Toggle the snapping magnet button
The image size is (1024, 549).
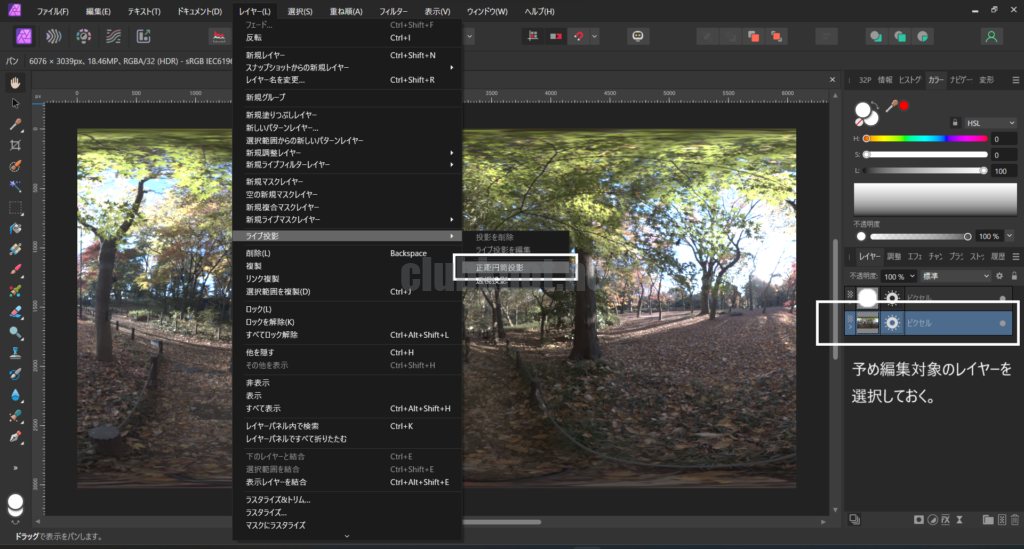coord(577,36)
